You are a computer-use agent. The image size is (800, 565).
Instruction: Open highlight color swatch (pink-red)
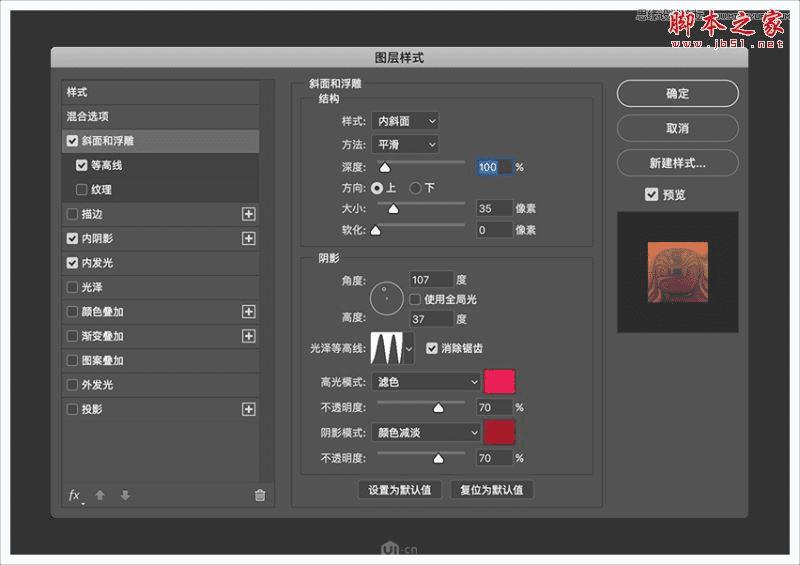[x=499, y=382]
